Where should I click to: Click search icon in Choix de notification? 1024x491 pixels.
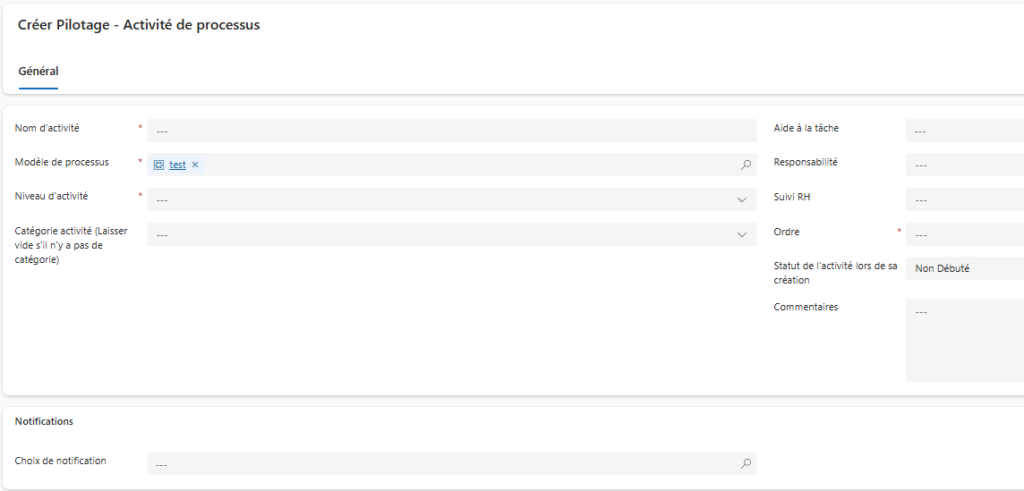click(746, 464)
